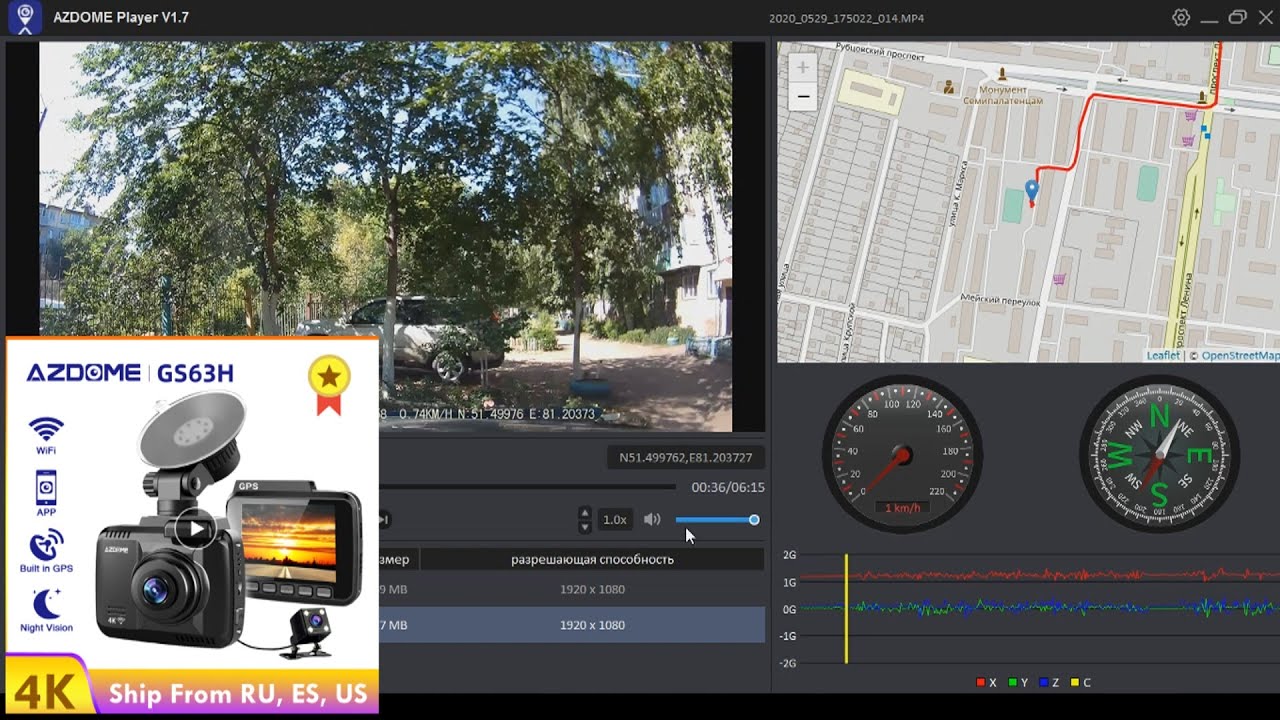Increase playback speed with the up arrow
The image size is (1280, 720).
click(585, 514)
